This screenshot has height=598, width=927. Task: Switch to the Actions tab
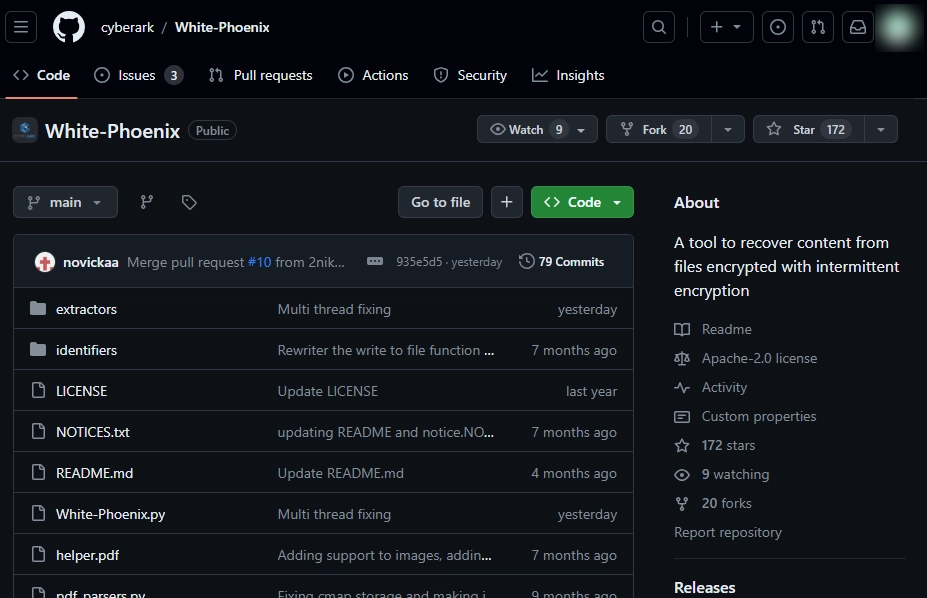(373, 75)
